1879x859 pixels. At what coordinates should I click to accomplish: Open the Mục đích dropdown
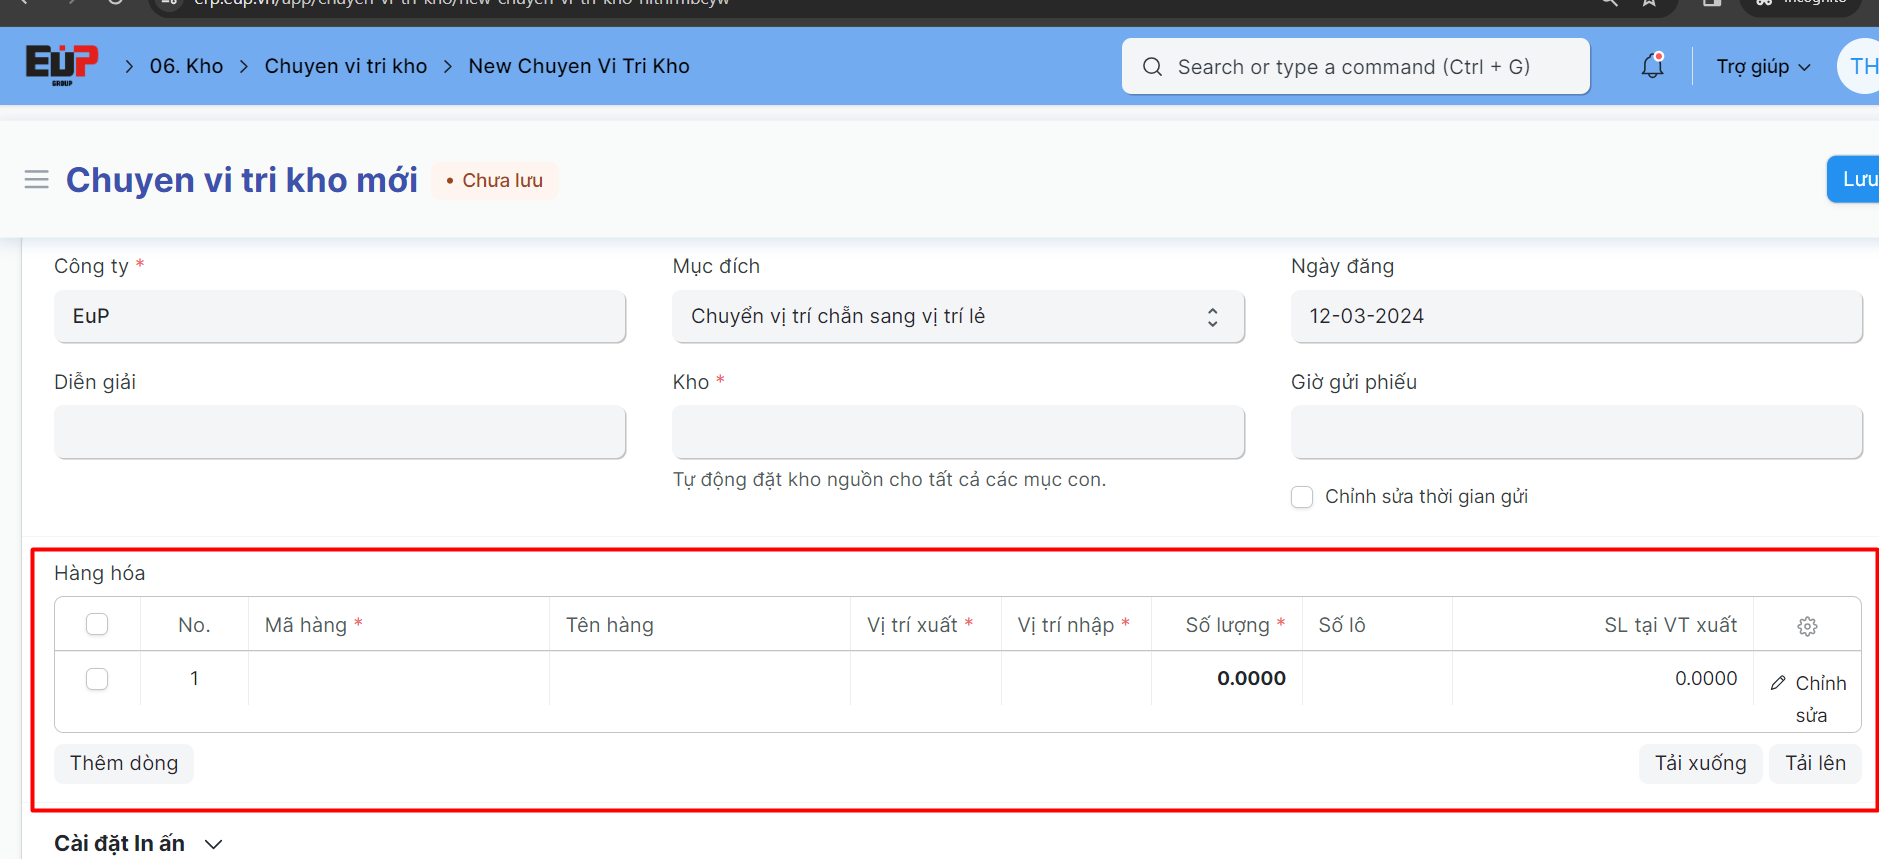[958, 317]
